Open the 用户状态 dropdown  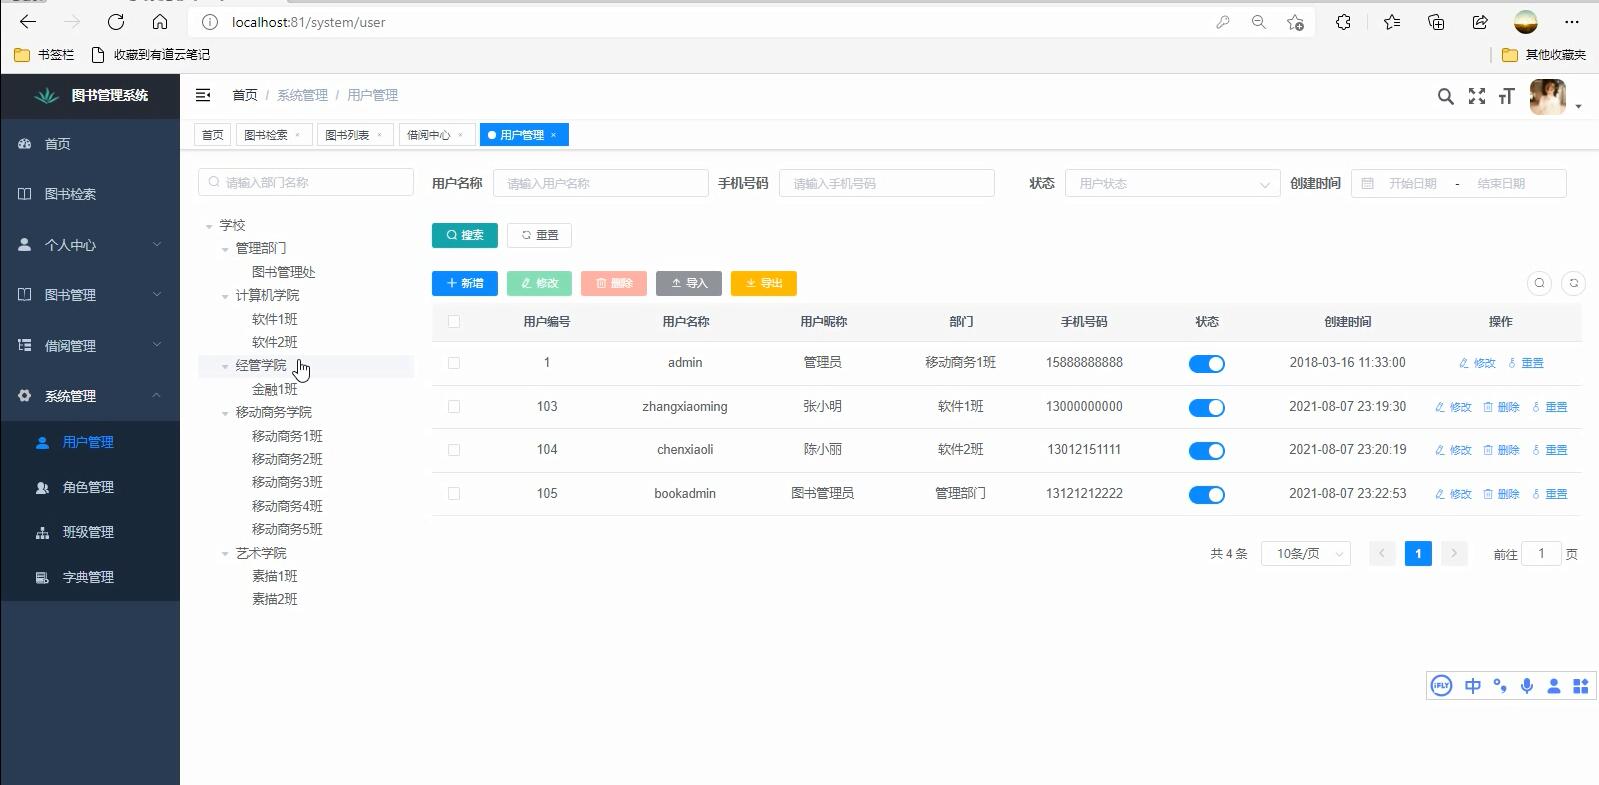point(1173,184)
